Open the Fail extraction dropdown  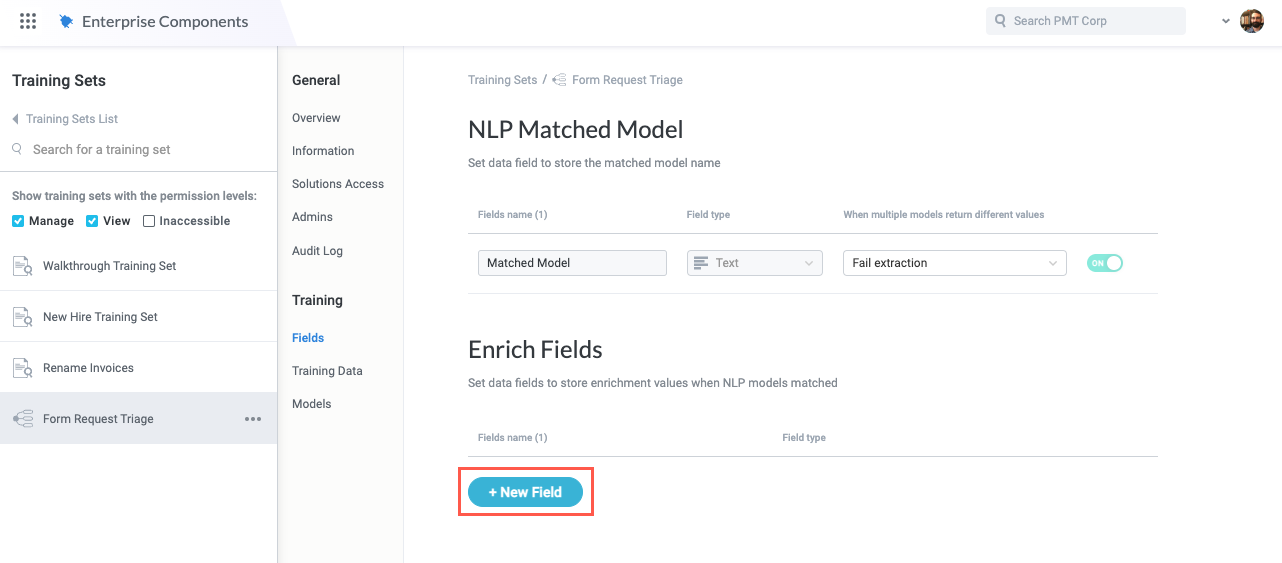click(x=954, y=263)
